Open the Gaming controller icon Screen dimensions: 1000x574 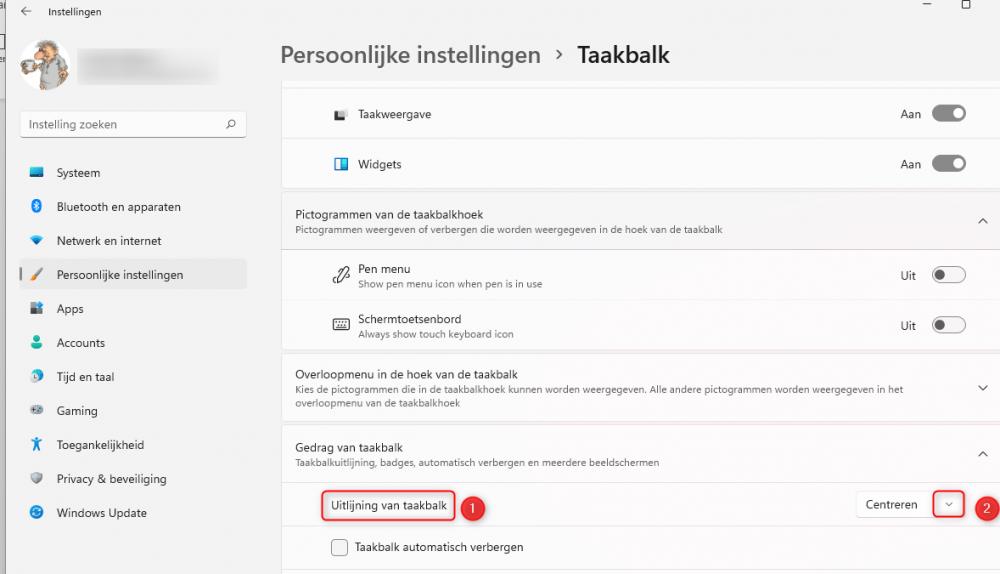(x=37, y=411)
